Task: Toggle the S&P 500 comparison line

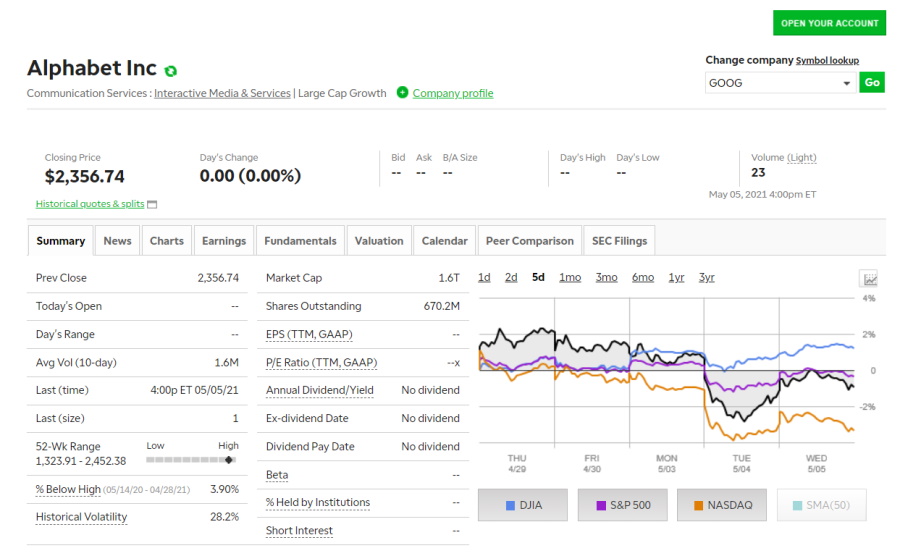Action: tap(623, 505)
